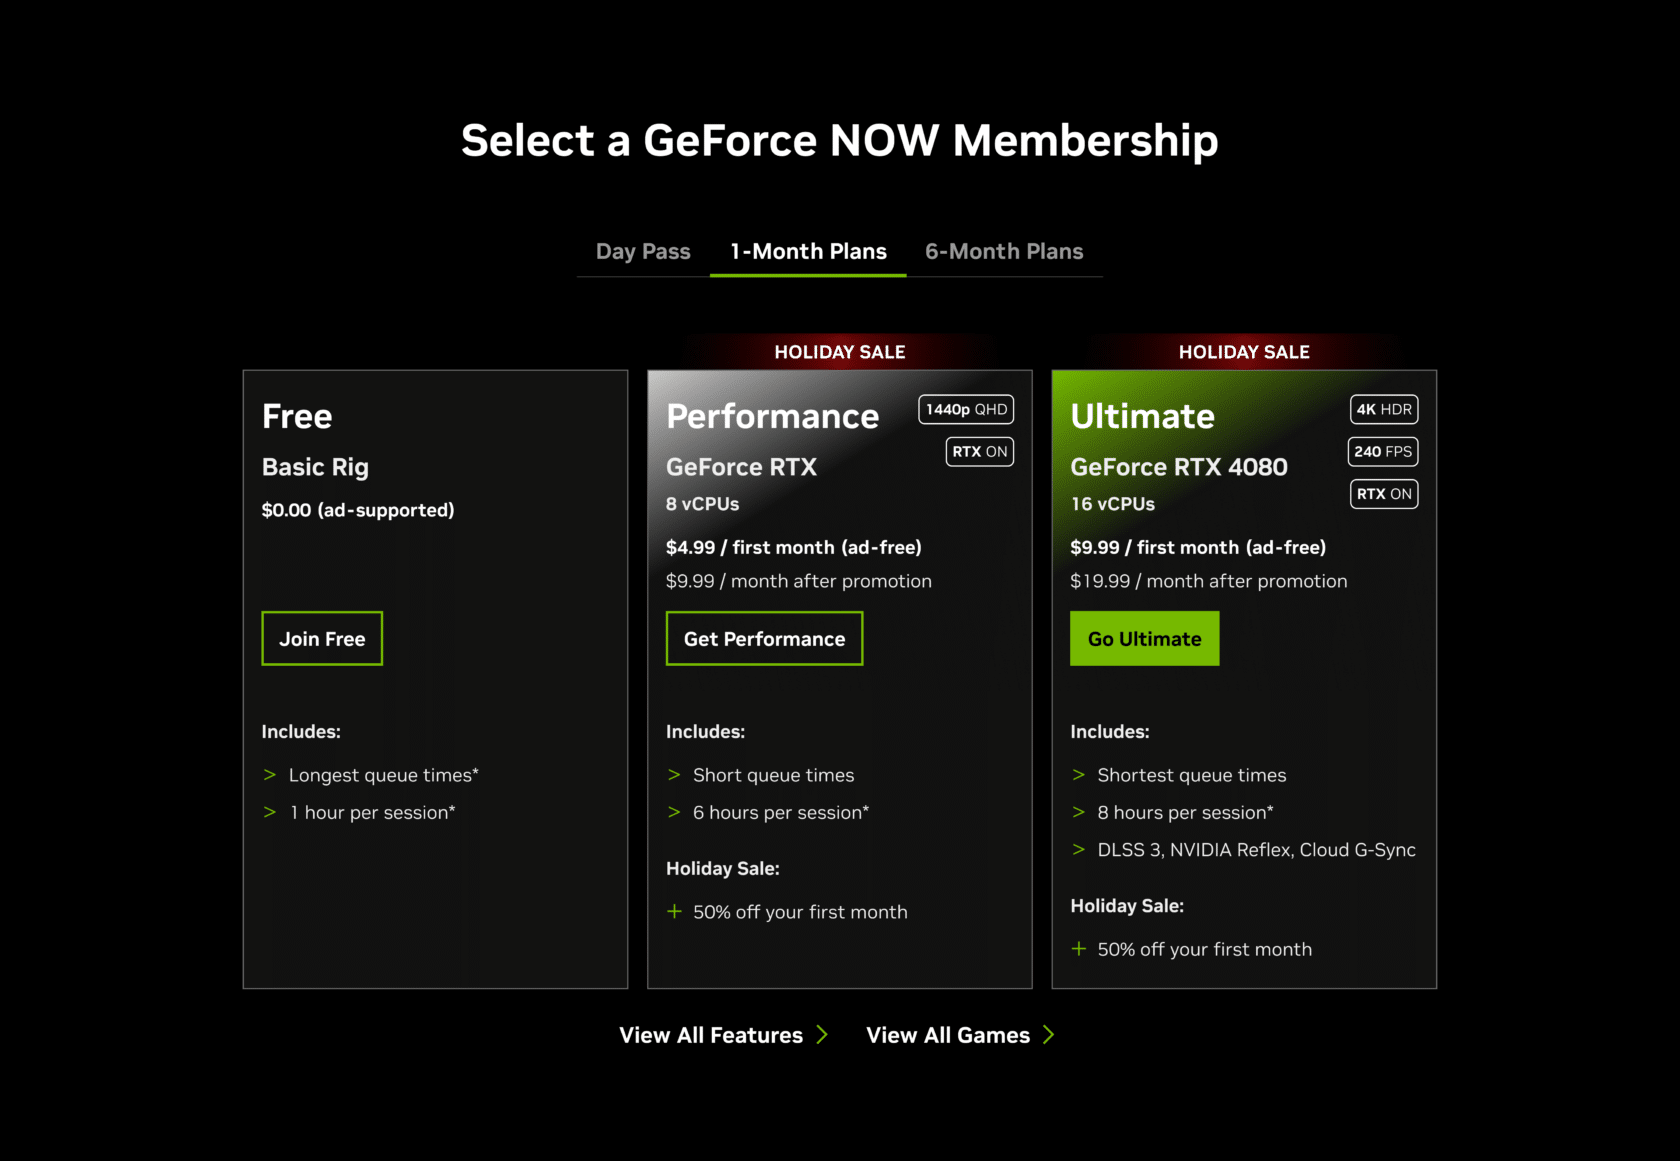
Task: Click the chevron beside View All Games
Action: tap(1048, 1035)
